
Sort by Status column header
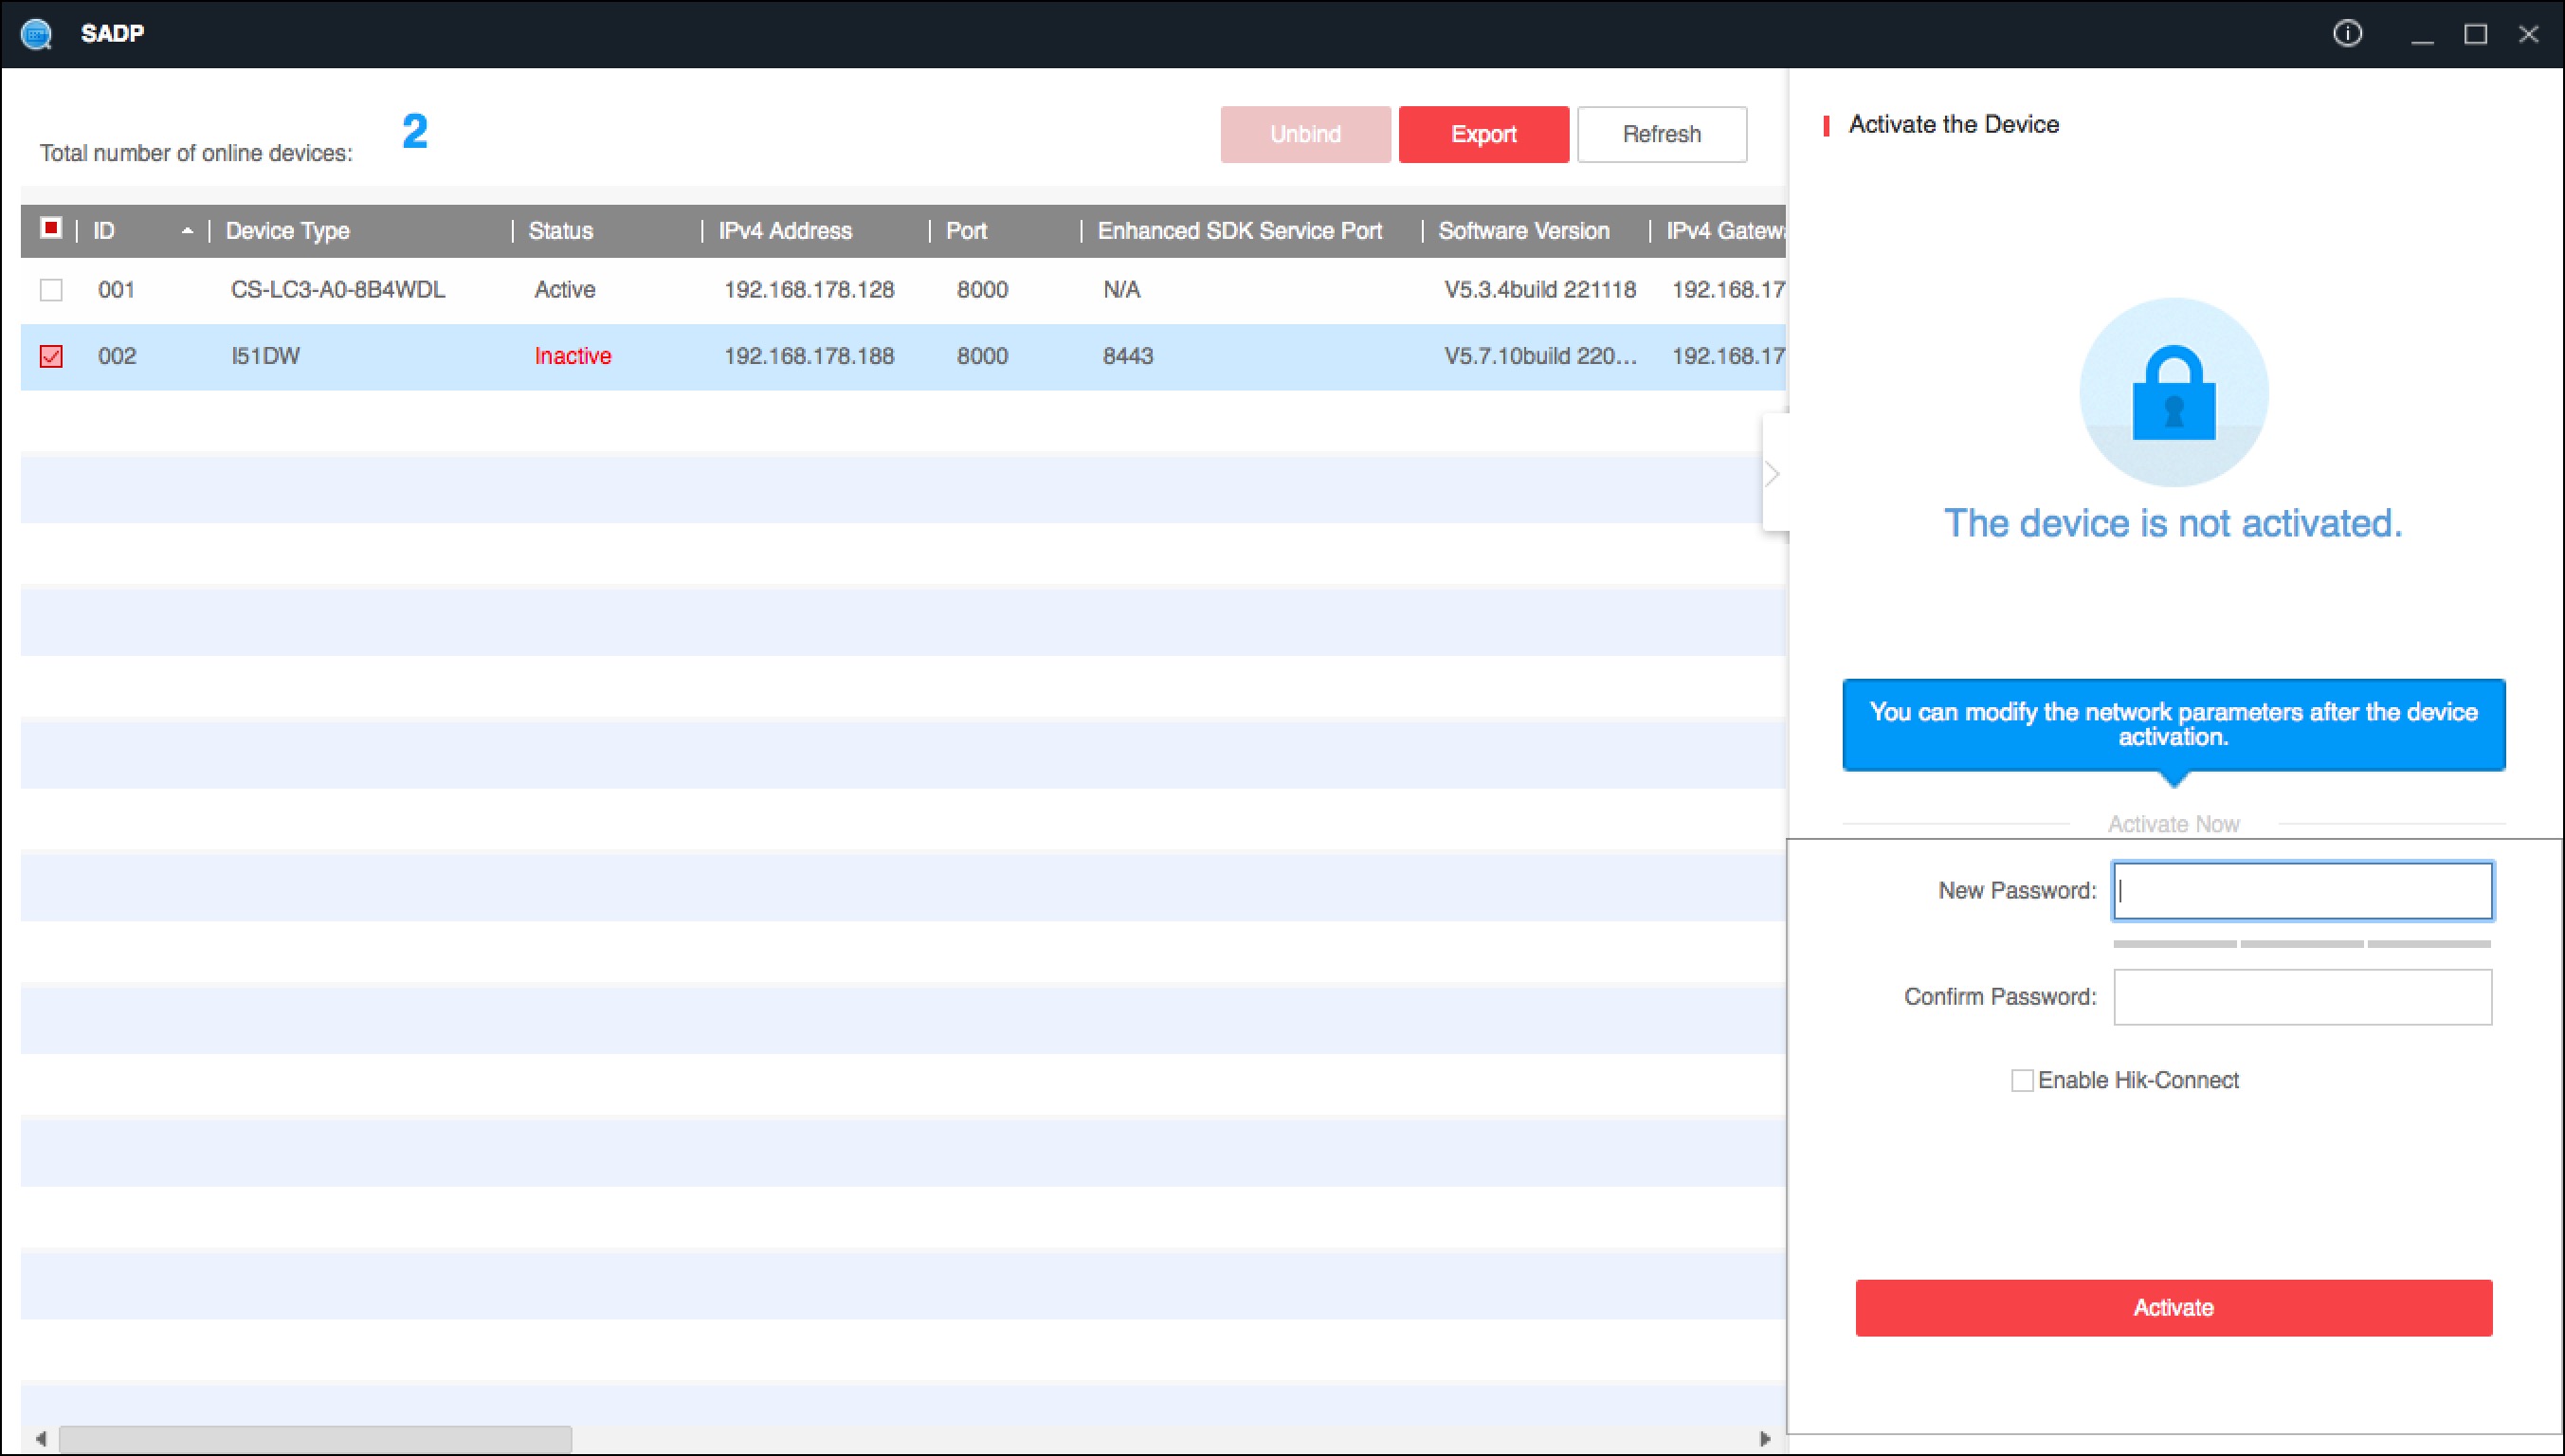[561, 231]
